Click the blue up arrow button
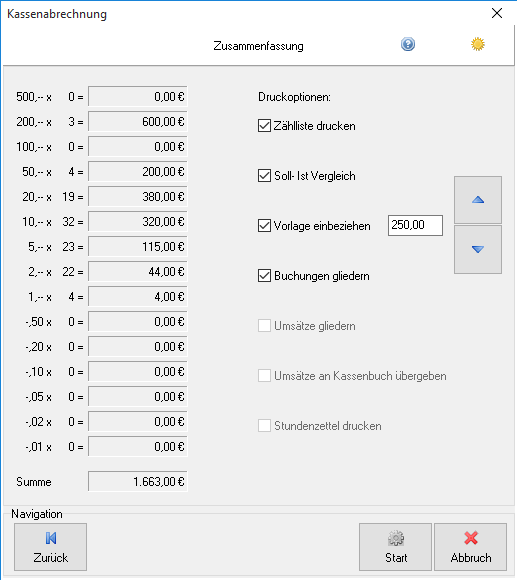Image resolution: width=517 pixels, height=580 pixels. coord(478,200)
